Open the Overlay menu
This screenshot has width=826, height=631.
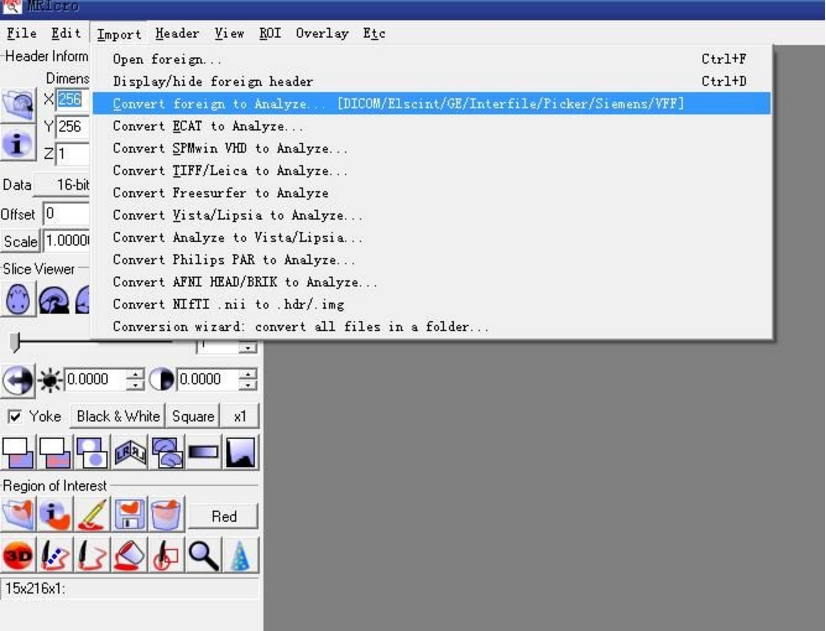322,33
